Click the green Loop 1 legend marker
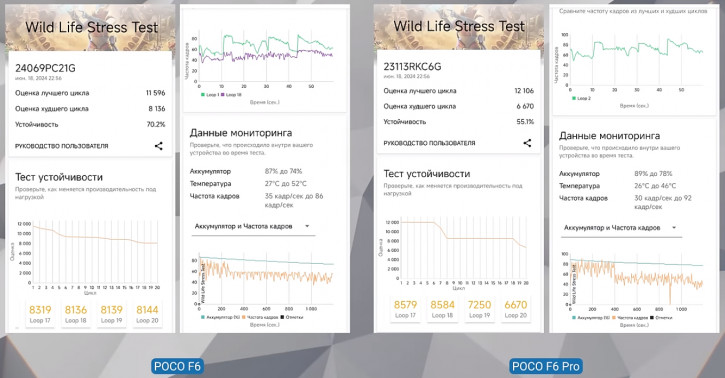This screenshot has width=725, height=378. point(203,95)
